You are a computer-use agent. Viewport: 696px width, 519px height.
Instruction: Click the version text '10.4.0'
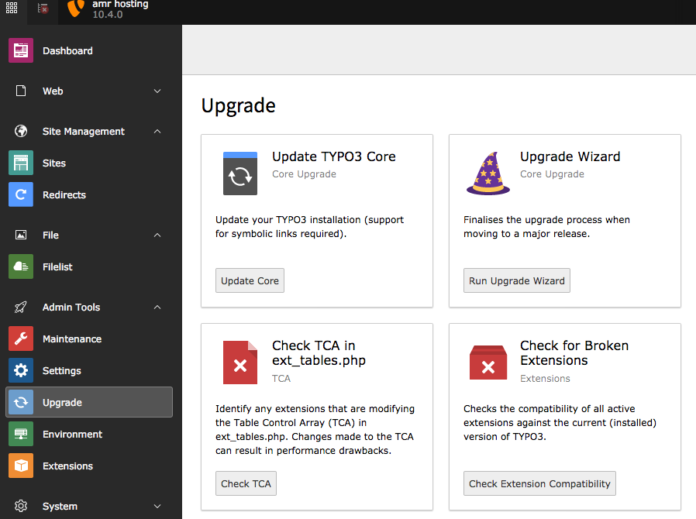click(x=107, y=15)
